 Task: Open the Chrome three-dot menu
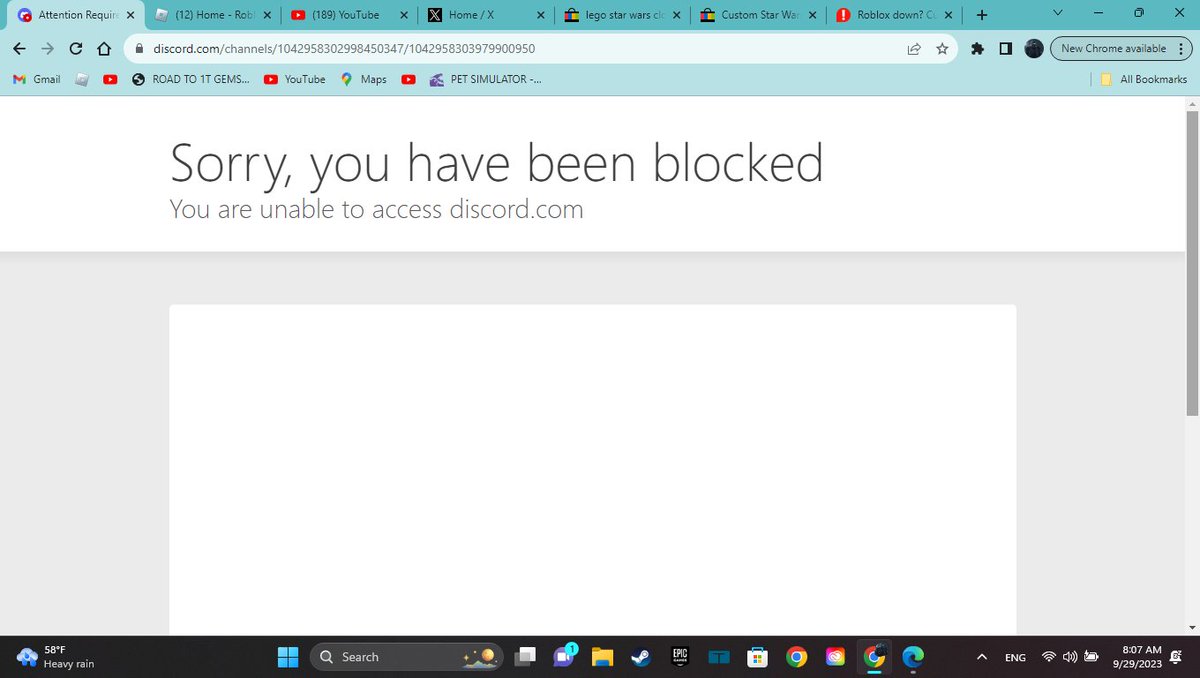1181,48
